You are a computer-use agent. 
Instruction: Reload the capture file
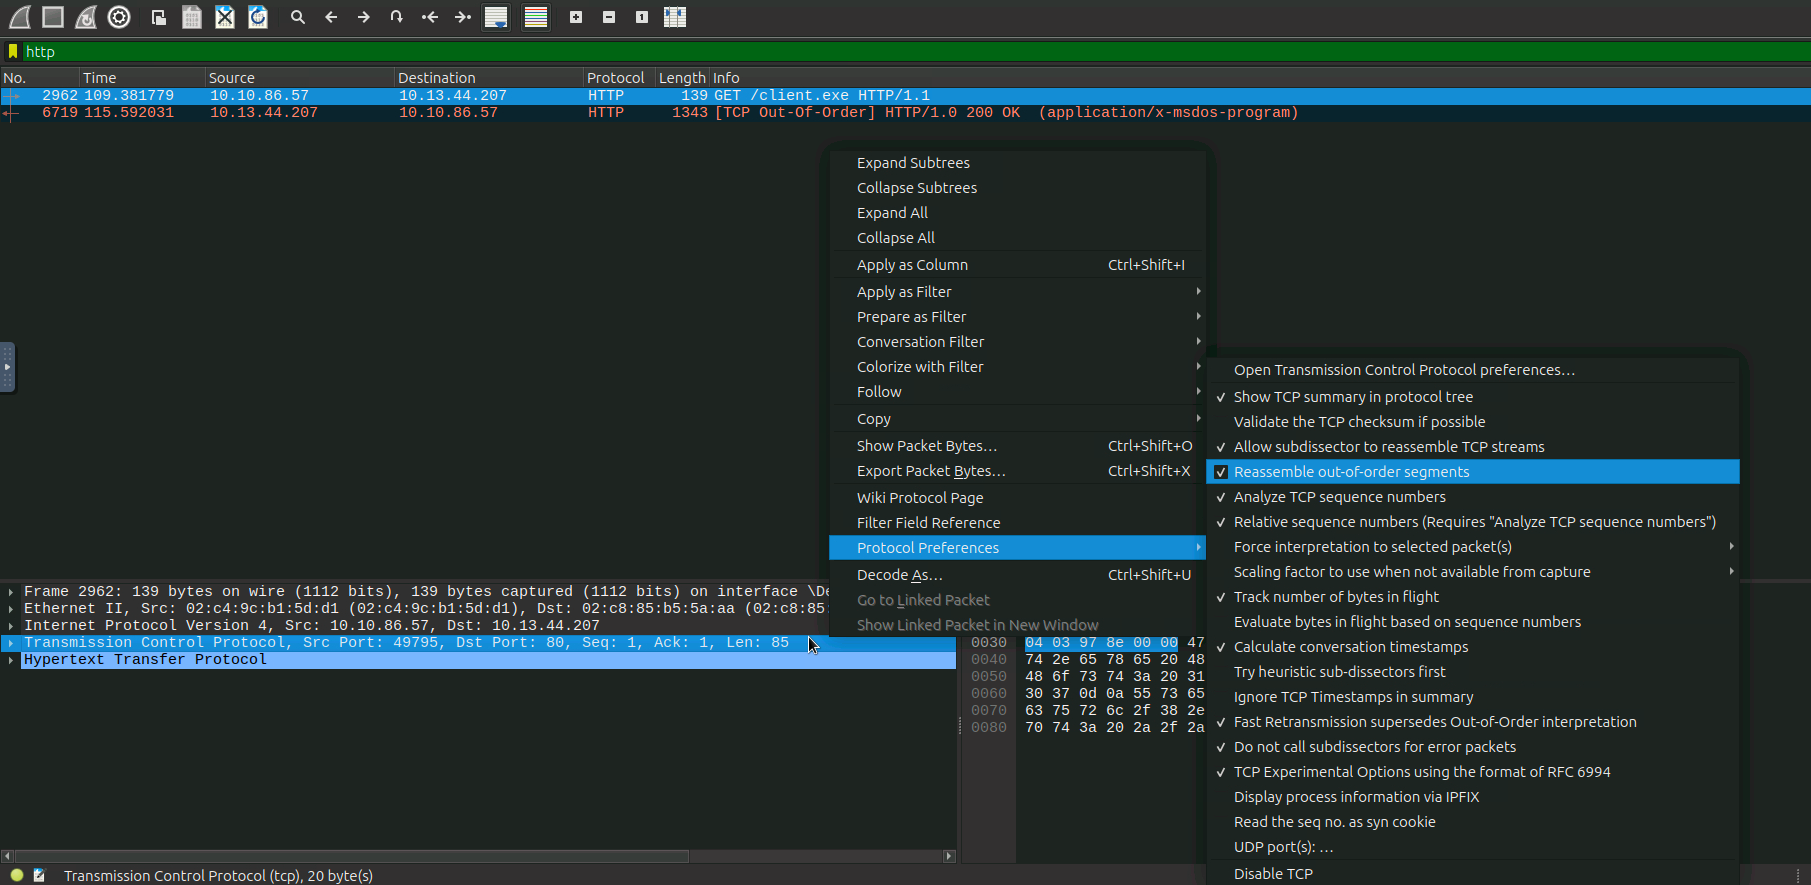coord(258,17)
